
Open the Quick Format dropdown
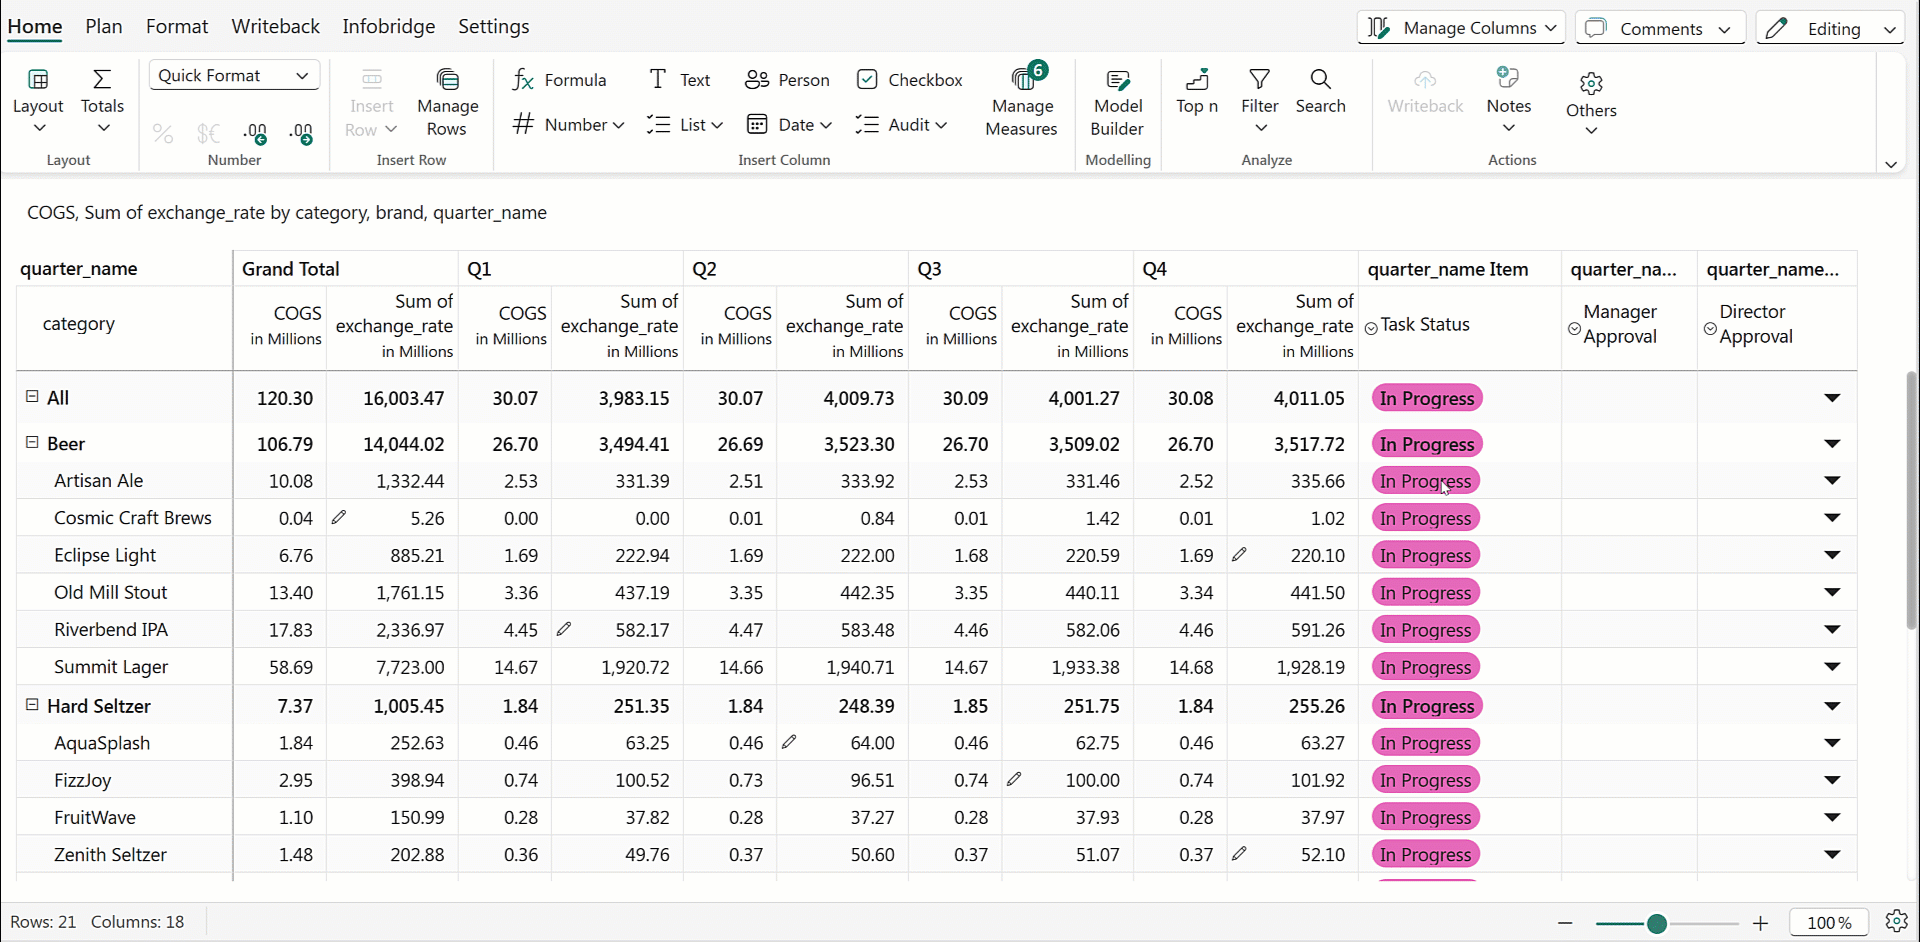coord(234,76)
